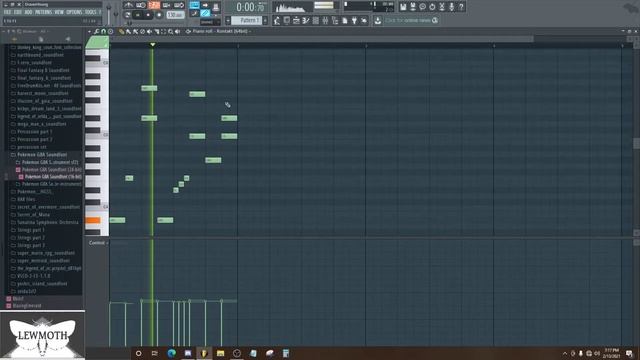Image resolution: width=640 pixels, height=360 pixels.
Task: Expand the Strings part 1 folder
Action: [28, 230]
